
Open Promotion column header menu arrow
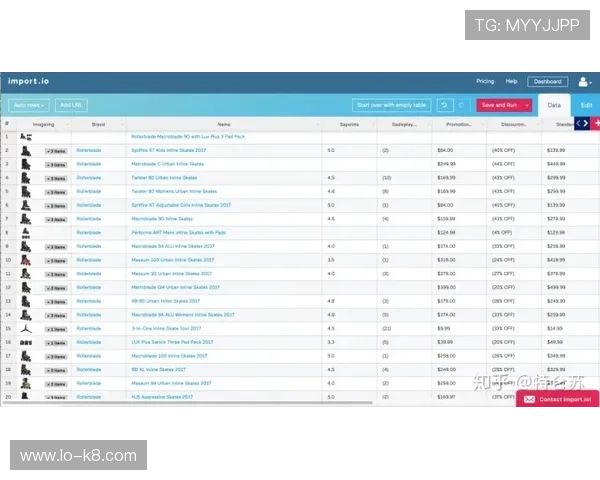tap(483, 124)
